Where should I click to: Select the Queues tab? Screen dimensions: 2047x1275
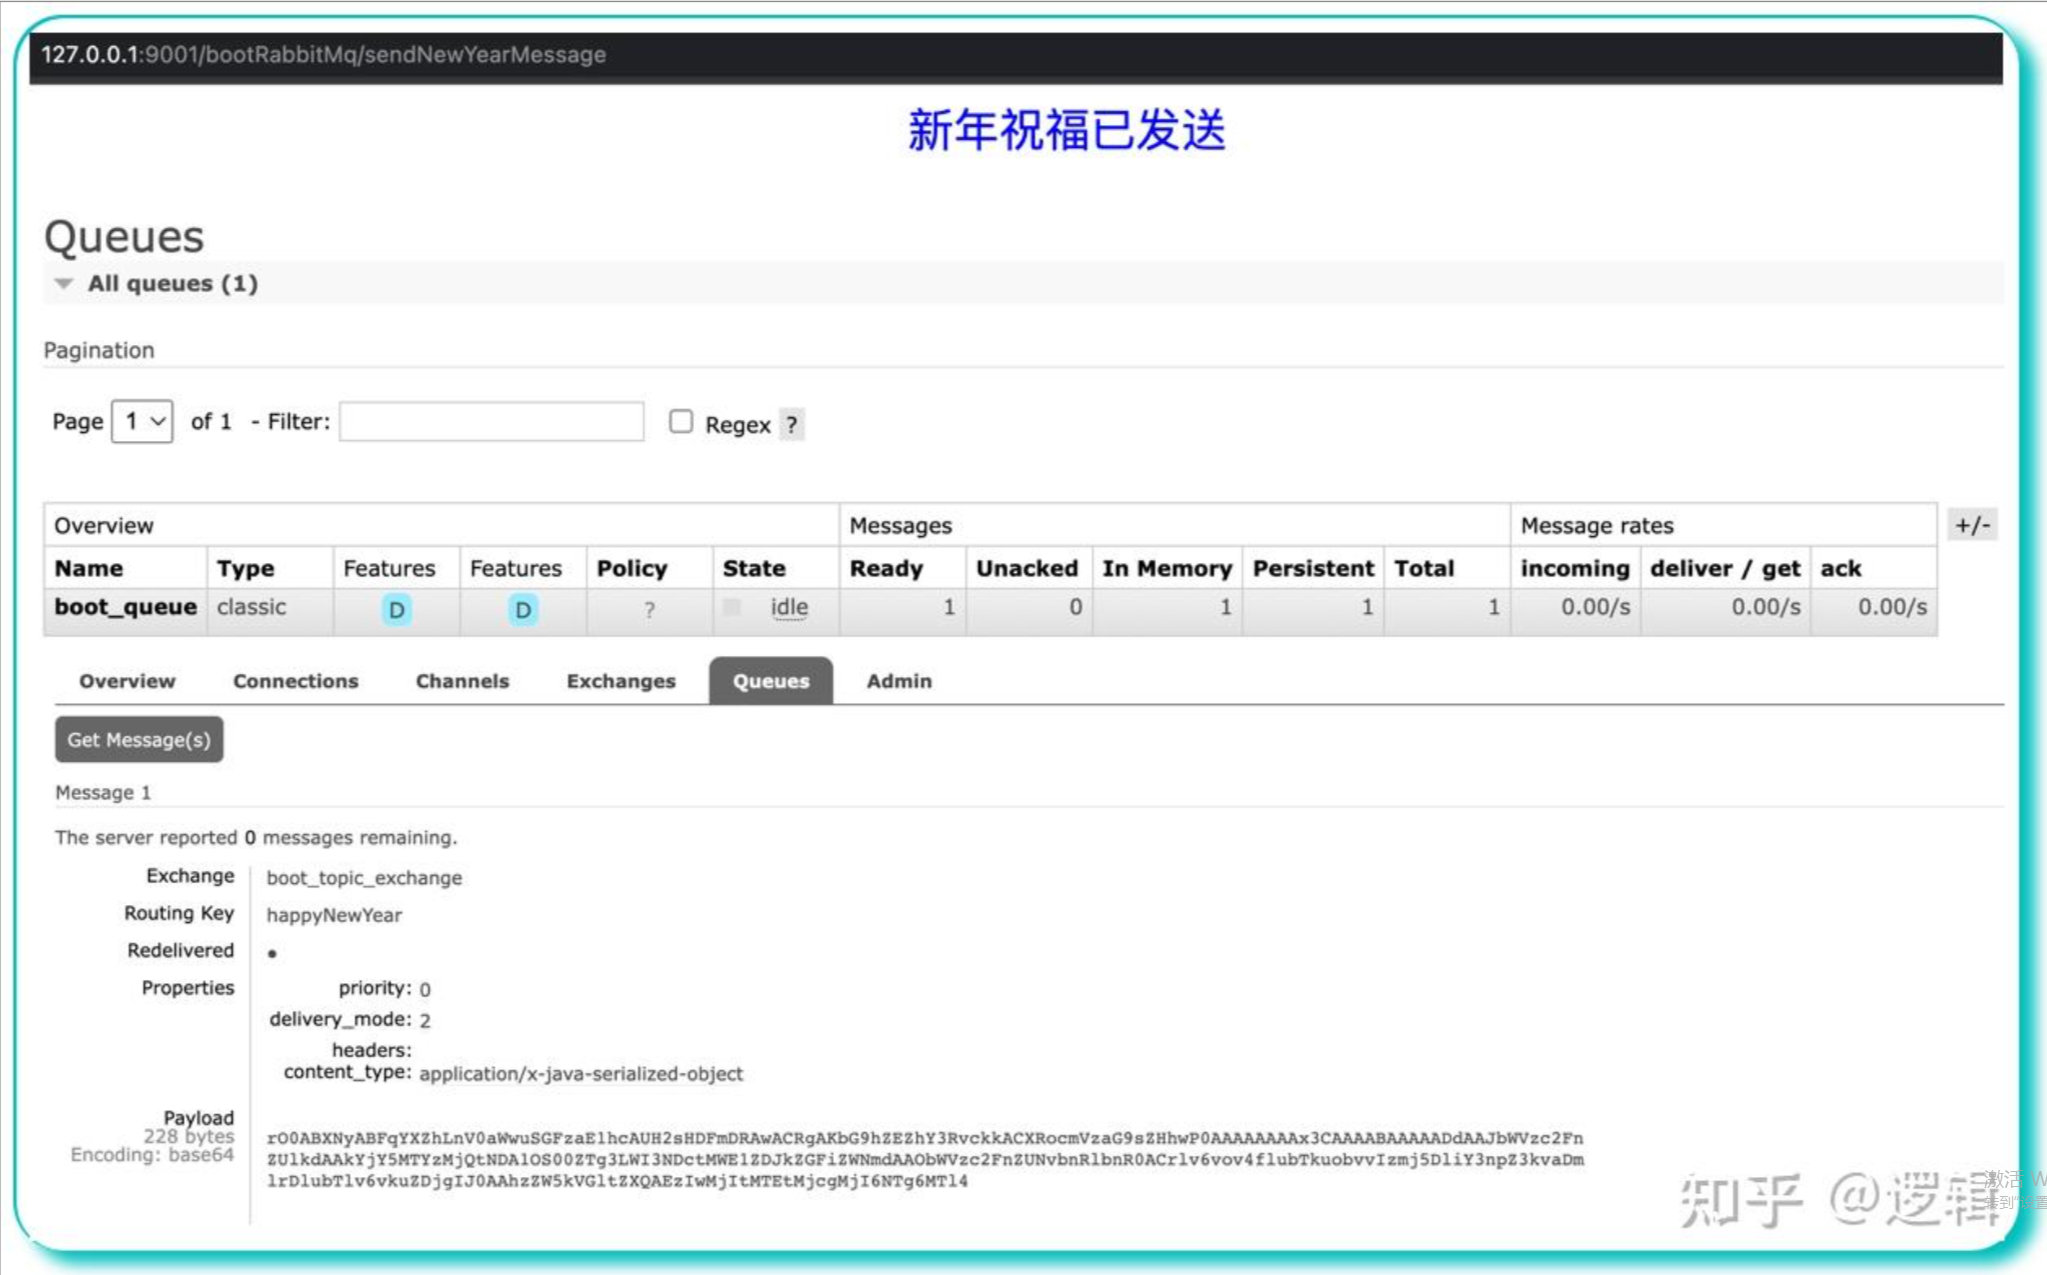point(770,681)
